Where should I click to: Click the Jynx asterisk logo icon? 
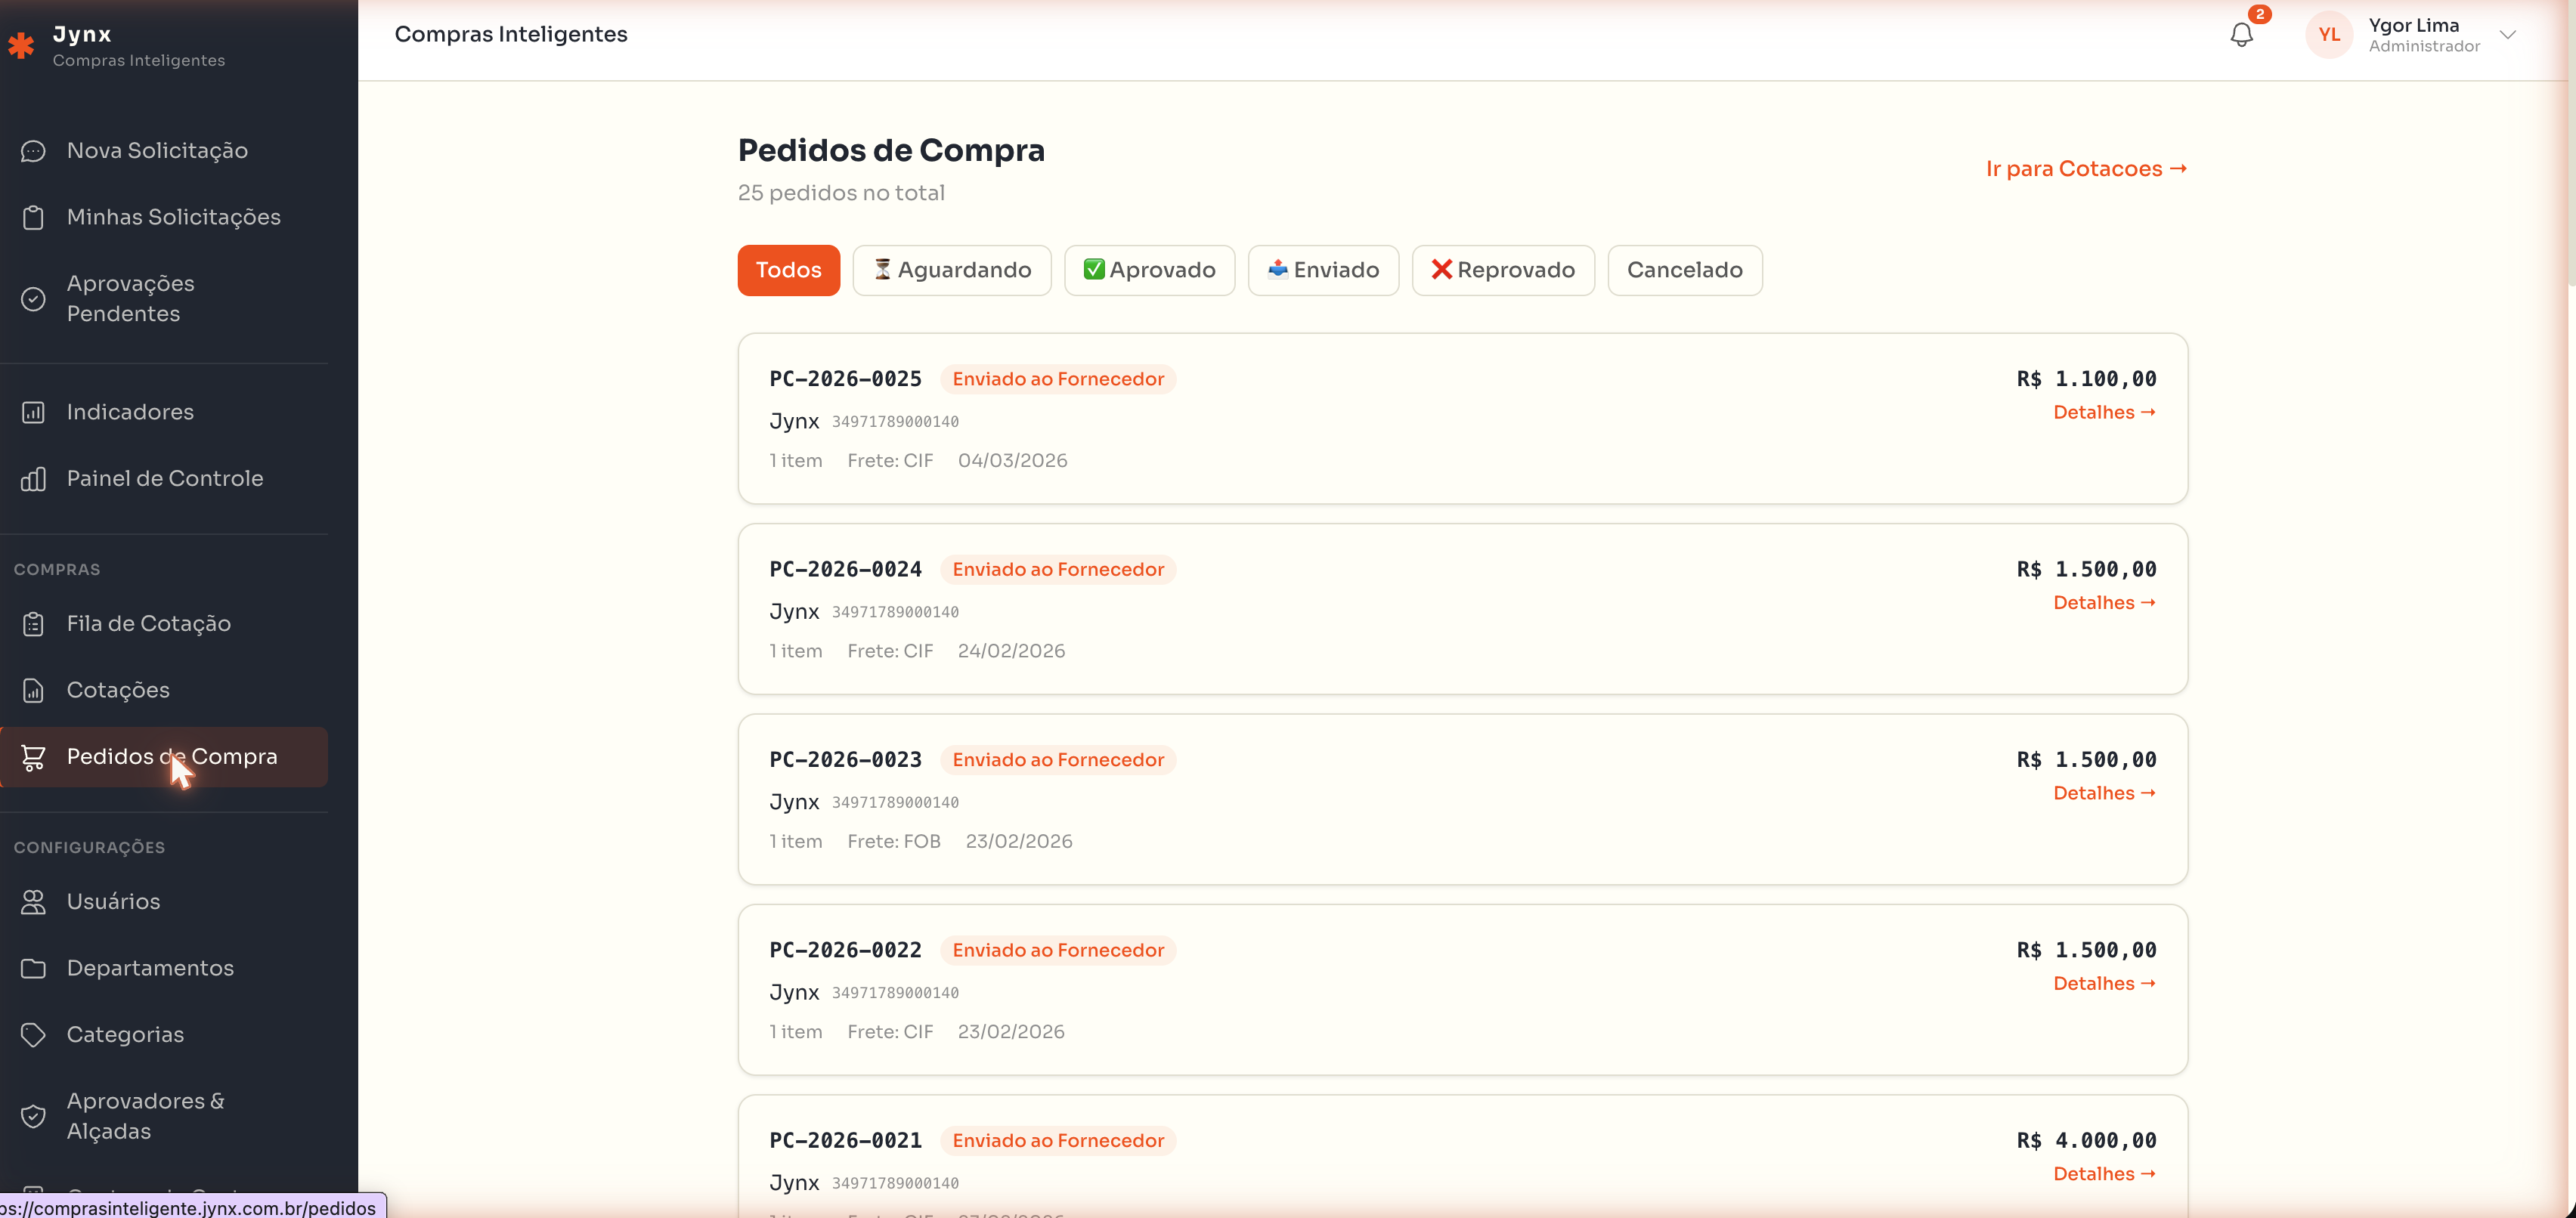click(x=21, y=45)
